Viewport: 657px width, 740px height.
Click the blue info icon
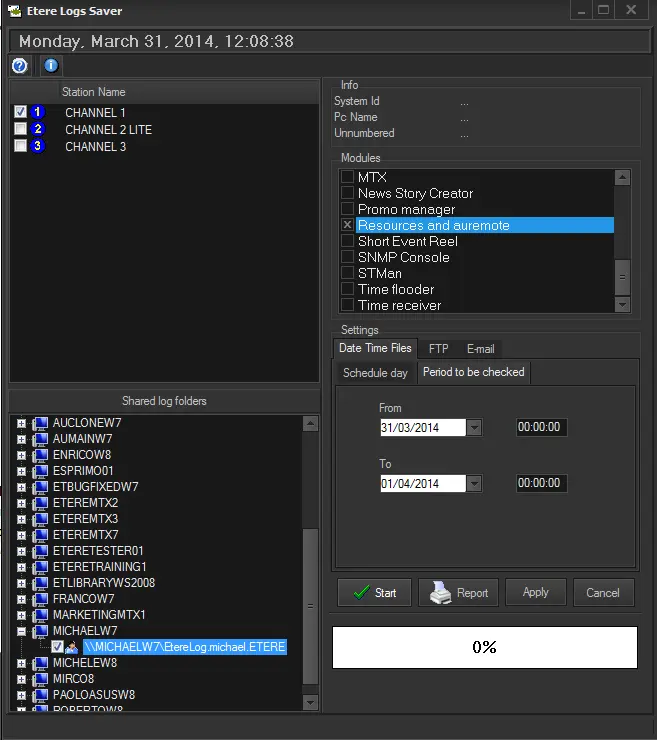point(50,66)
